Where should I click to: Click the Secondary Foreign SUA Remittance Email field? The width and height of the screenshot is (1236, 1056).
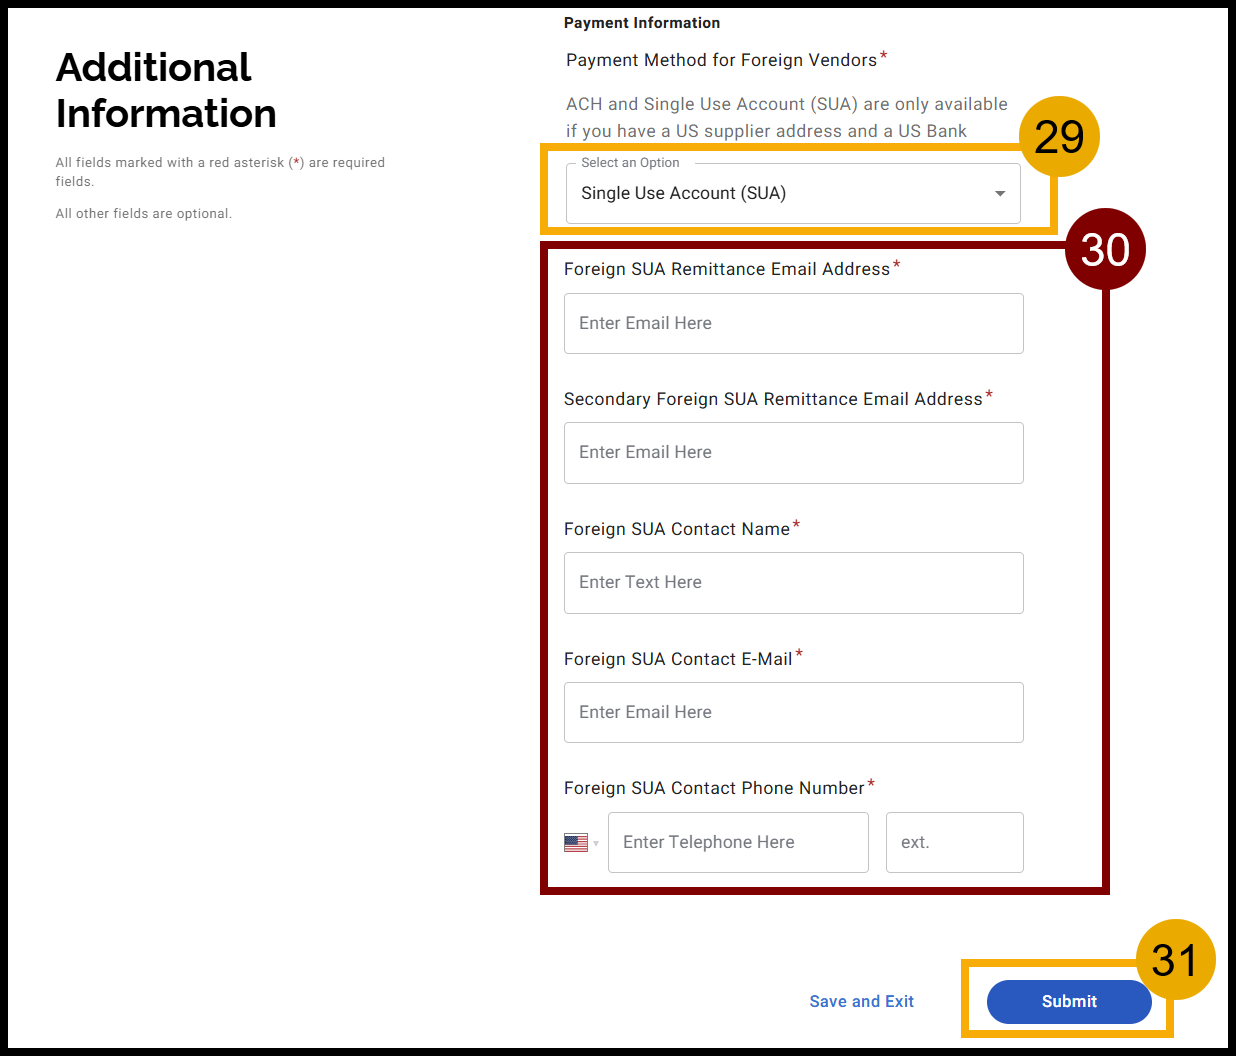tap(793, 452)
